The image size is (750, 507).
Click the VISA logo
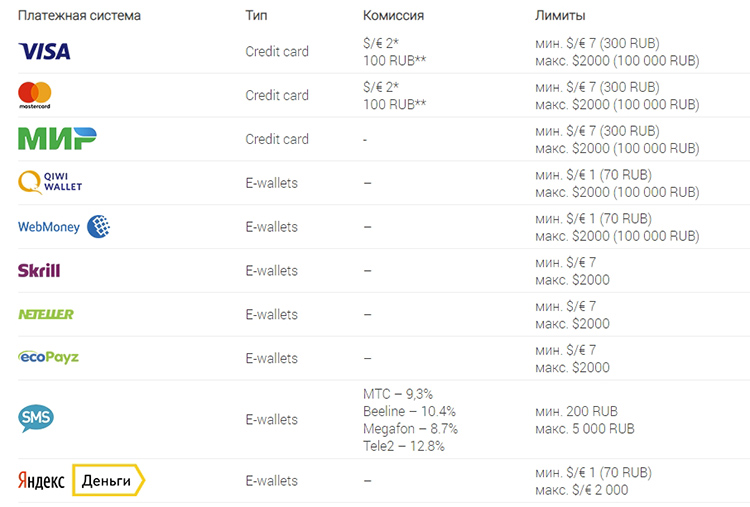point(44,51)
